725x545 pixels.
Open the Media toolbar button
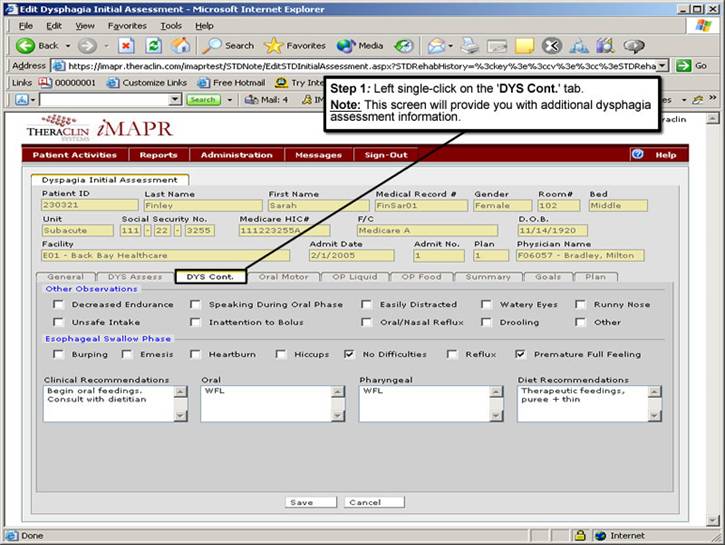click(360, 45)
